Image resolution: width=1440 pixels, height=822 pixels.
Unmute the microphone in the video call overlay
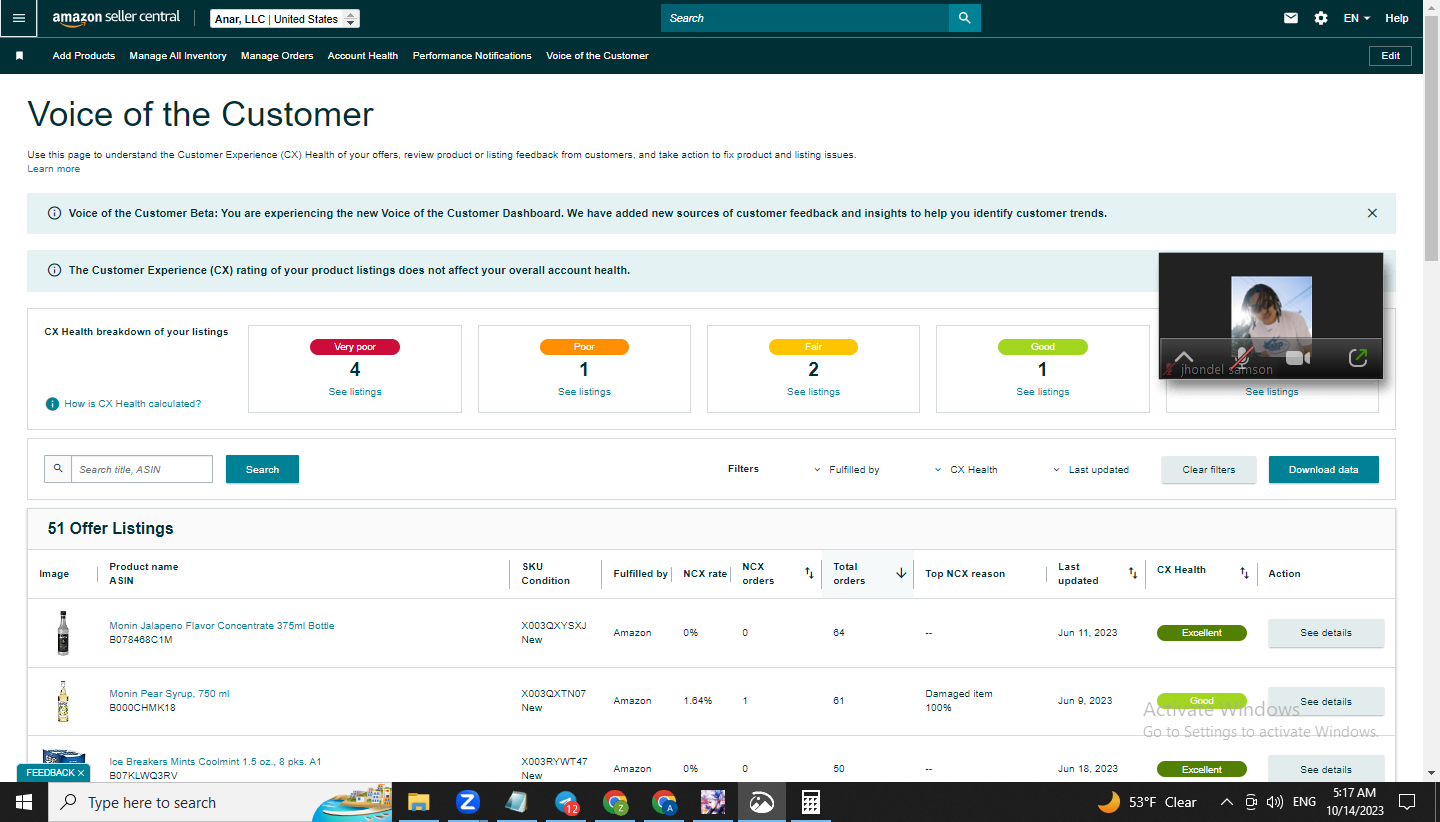click(1241, 357)
